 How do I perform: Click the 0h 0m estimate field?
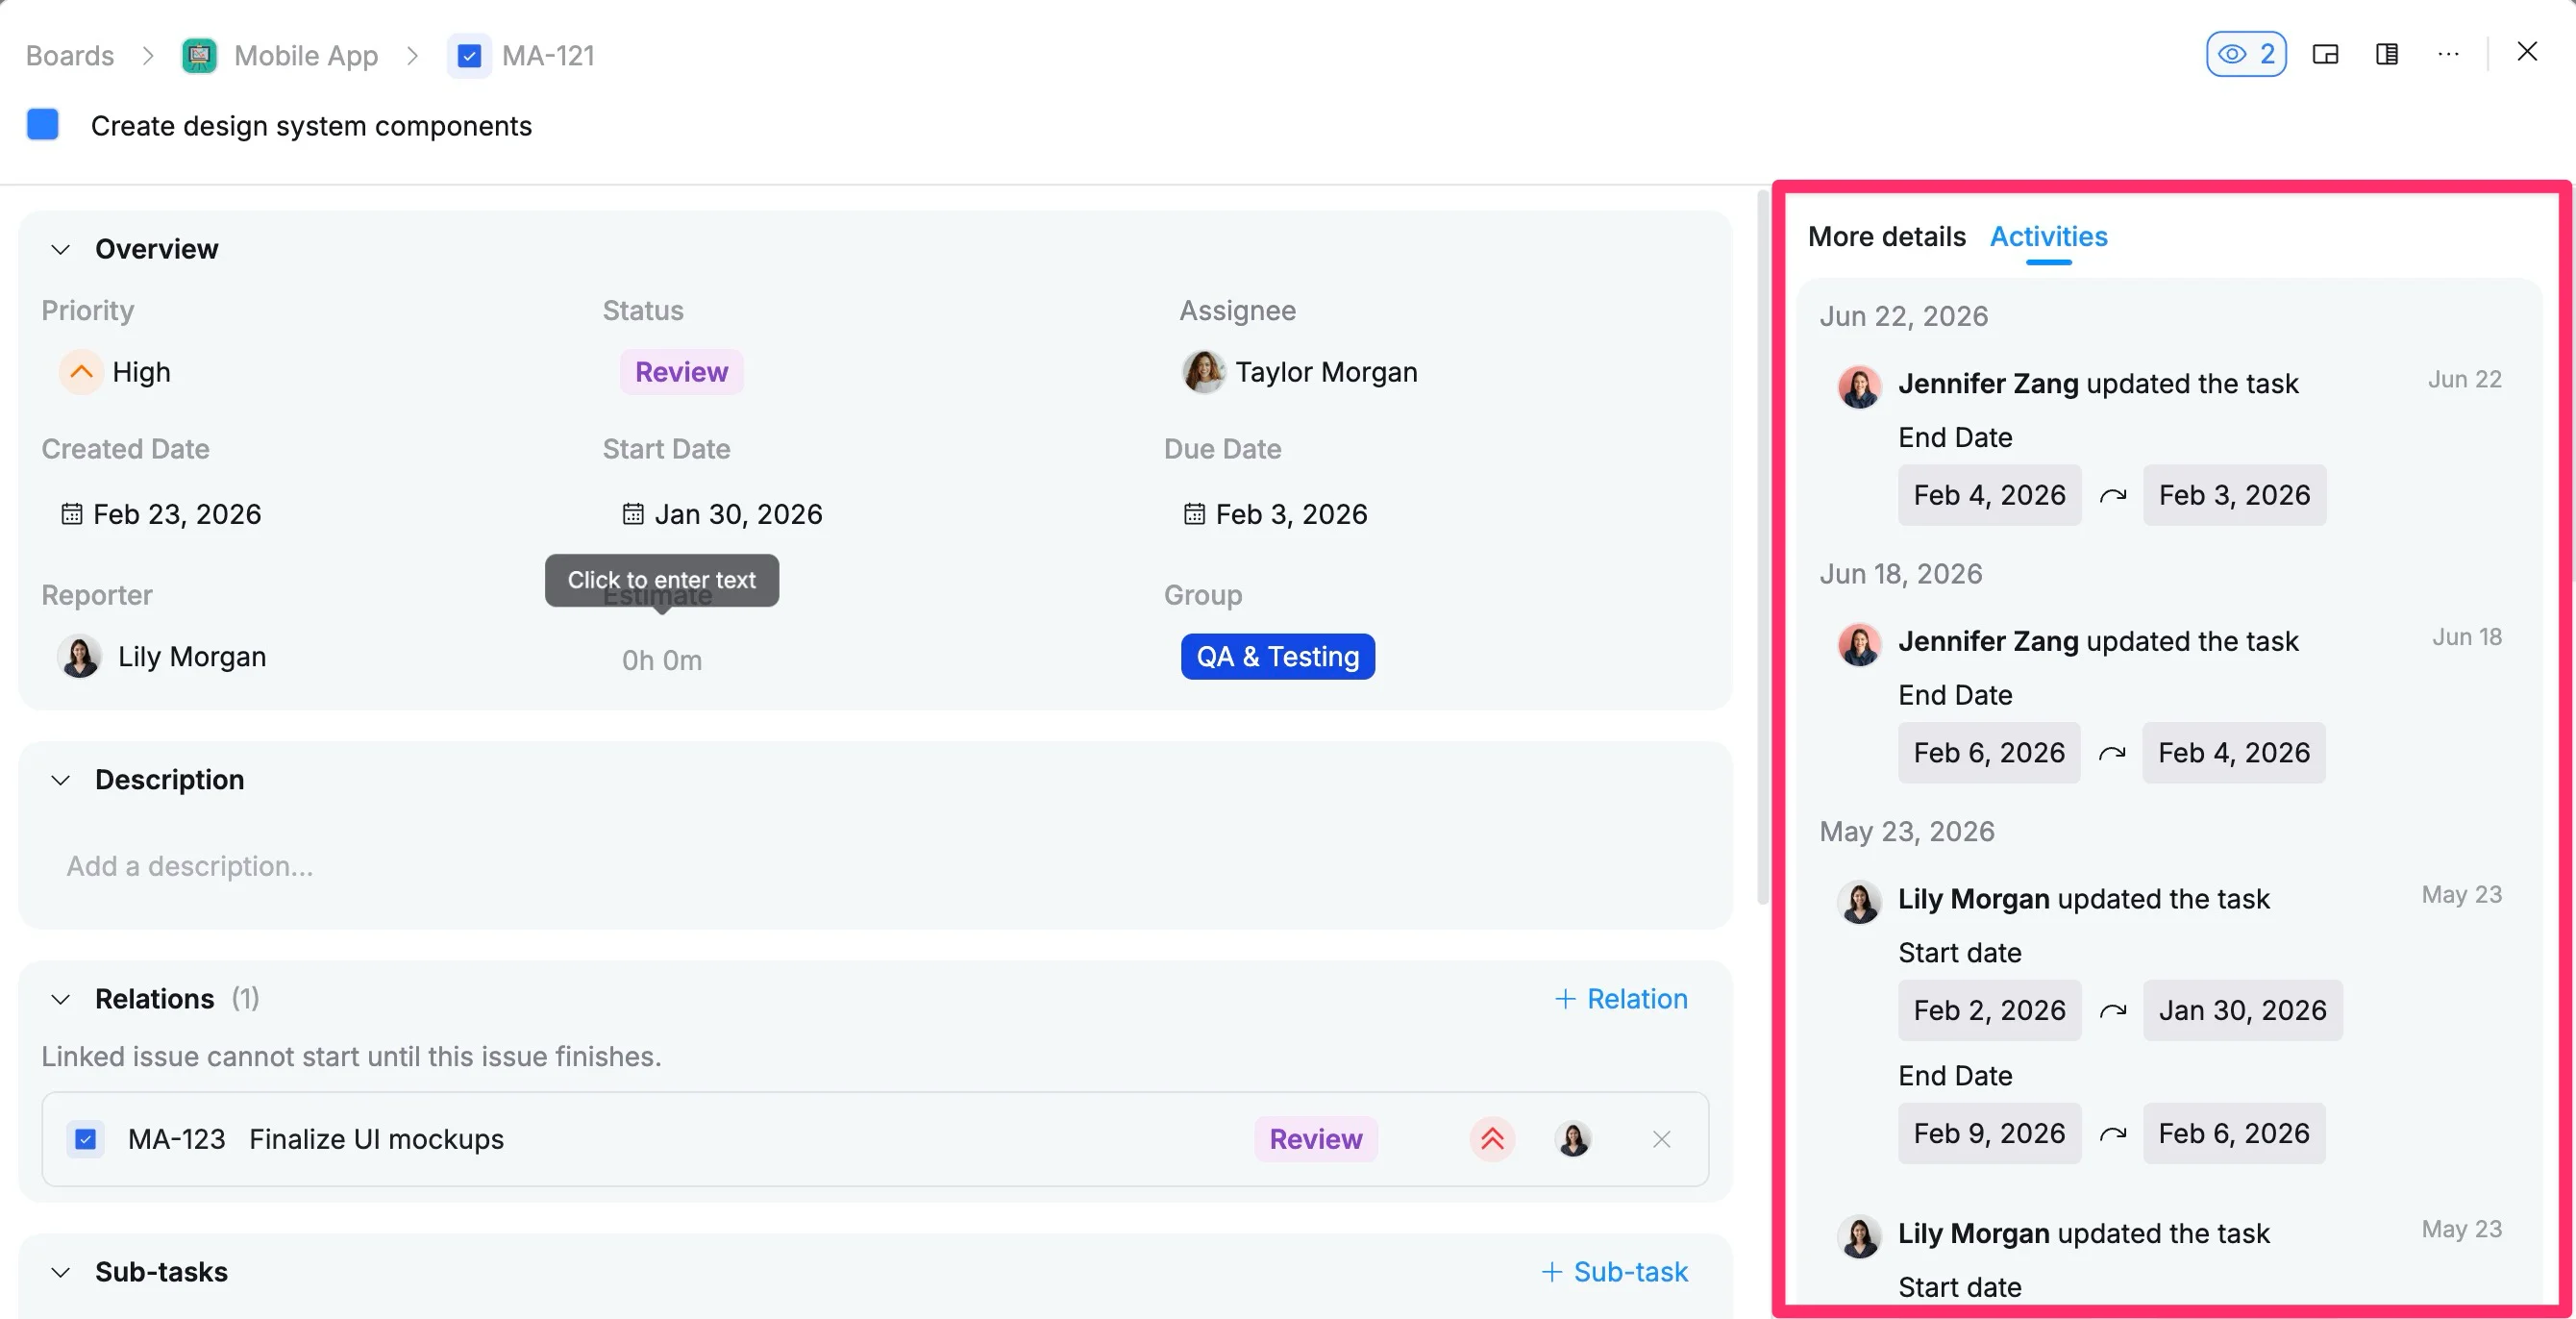point(662,660)
